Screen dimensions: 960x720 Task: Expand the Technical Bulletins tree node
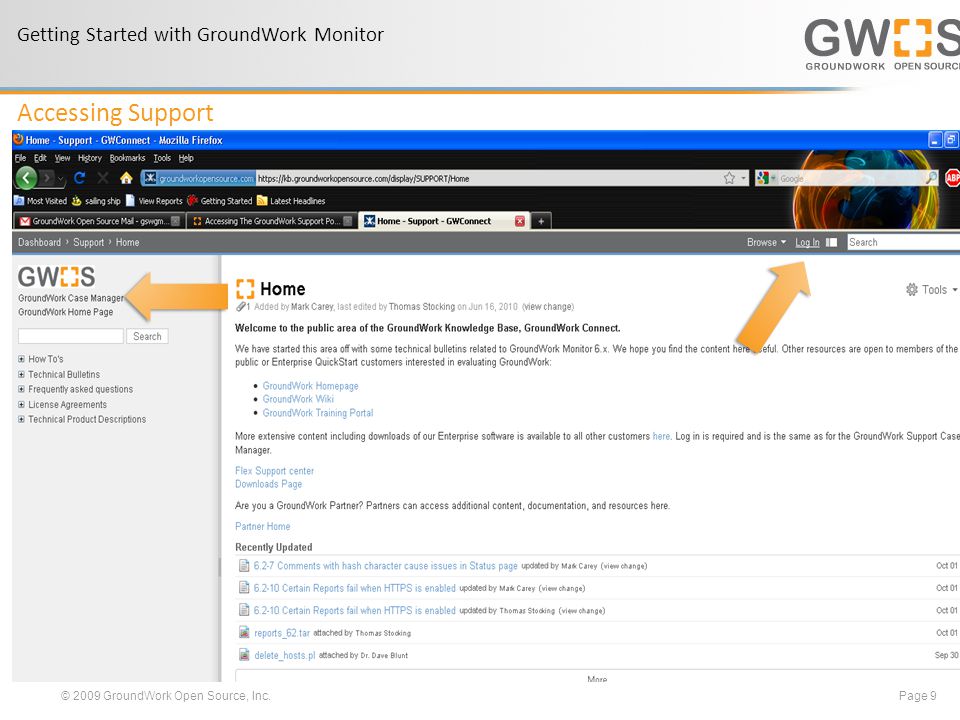(x=21, y=374)
